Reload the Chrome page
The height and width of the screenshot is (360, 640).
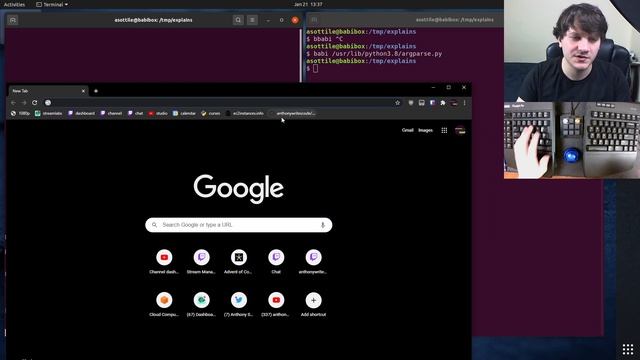pos(35,103)
